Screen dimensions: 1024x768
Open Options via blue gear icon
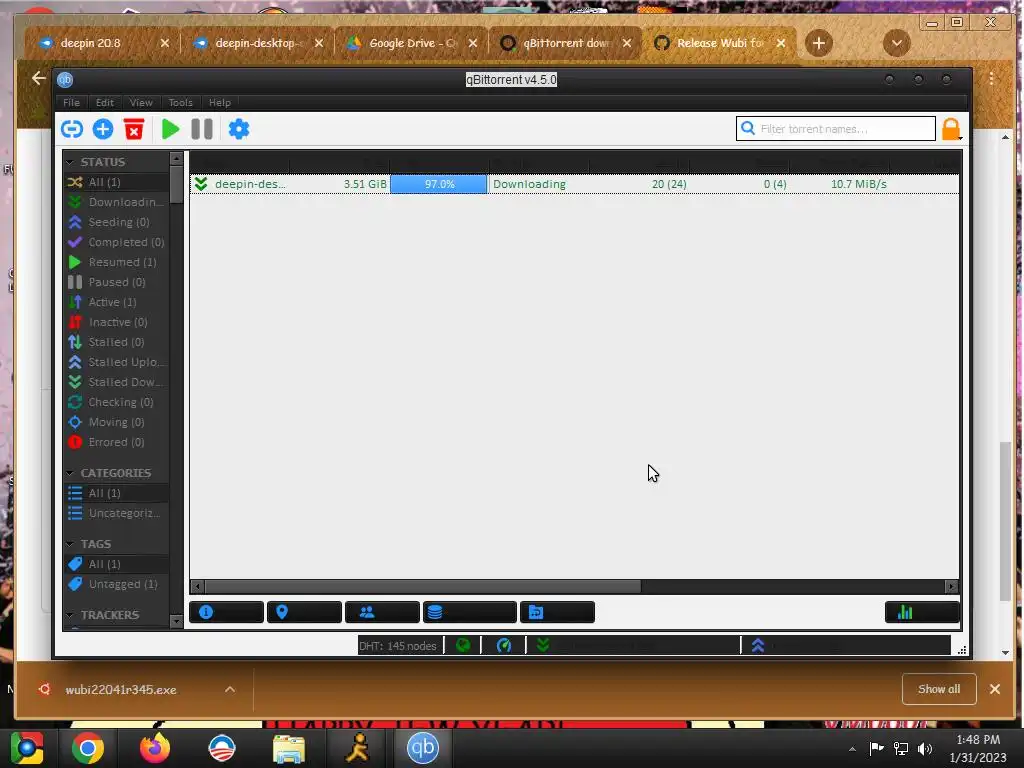coord(239,129)
